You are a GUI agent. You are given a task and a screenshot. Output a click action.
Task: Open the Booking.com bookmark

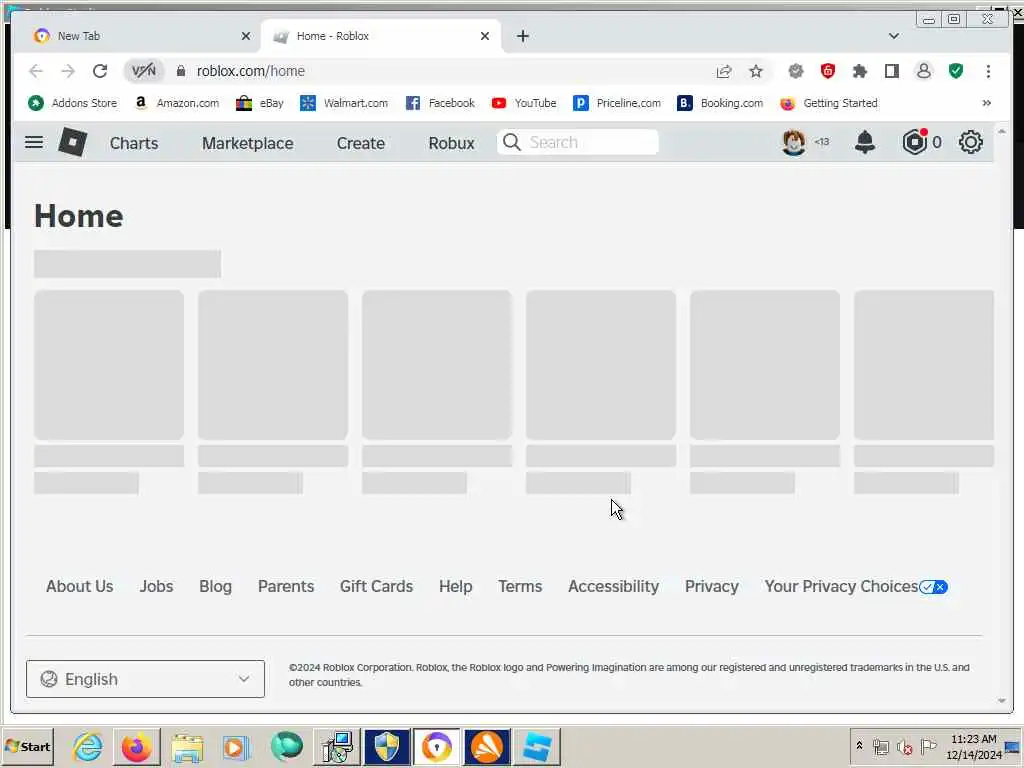pyautogui.click(x=720, y=103)
